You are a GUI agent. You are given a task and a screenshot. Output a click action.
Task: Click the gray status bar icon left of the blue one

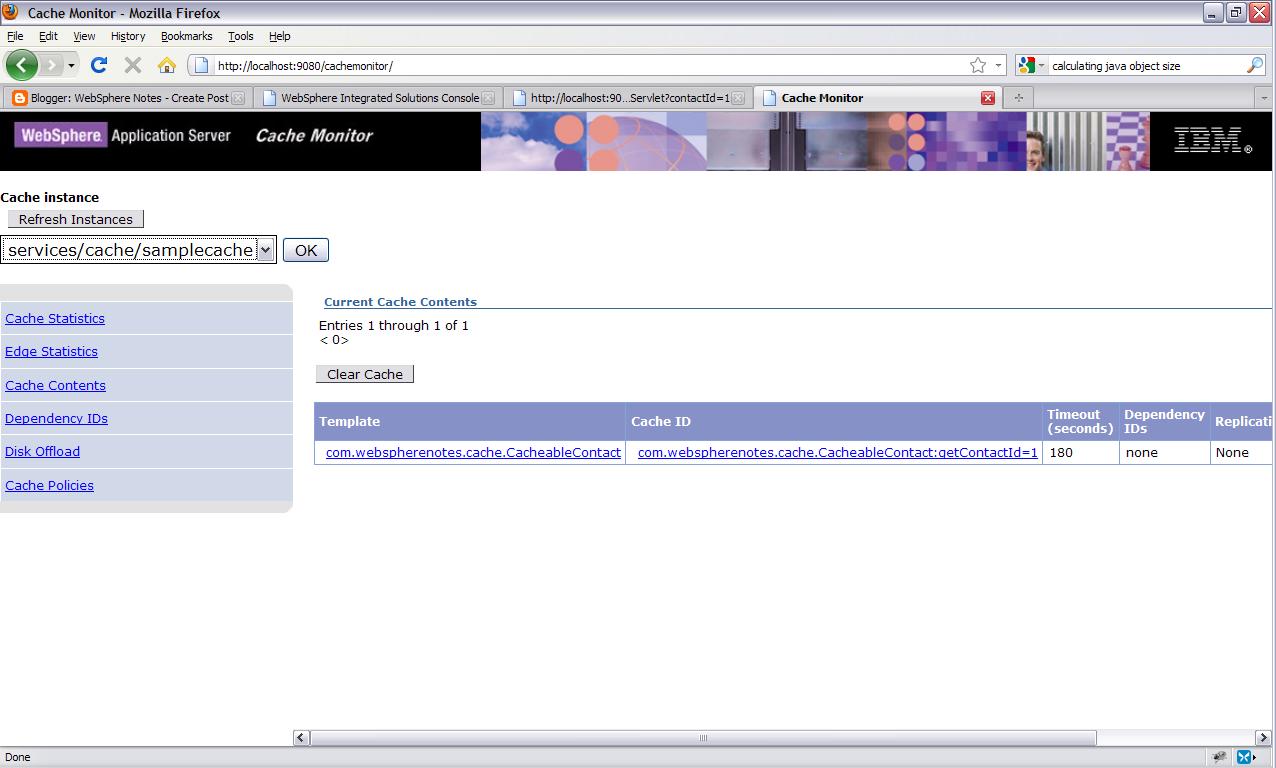point(1220,757)
